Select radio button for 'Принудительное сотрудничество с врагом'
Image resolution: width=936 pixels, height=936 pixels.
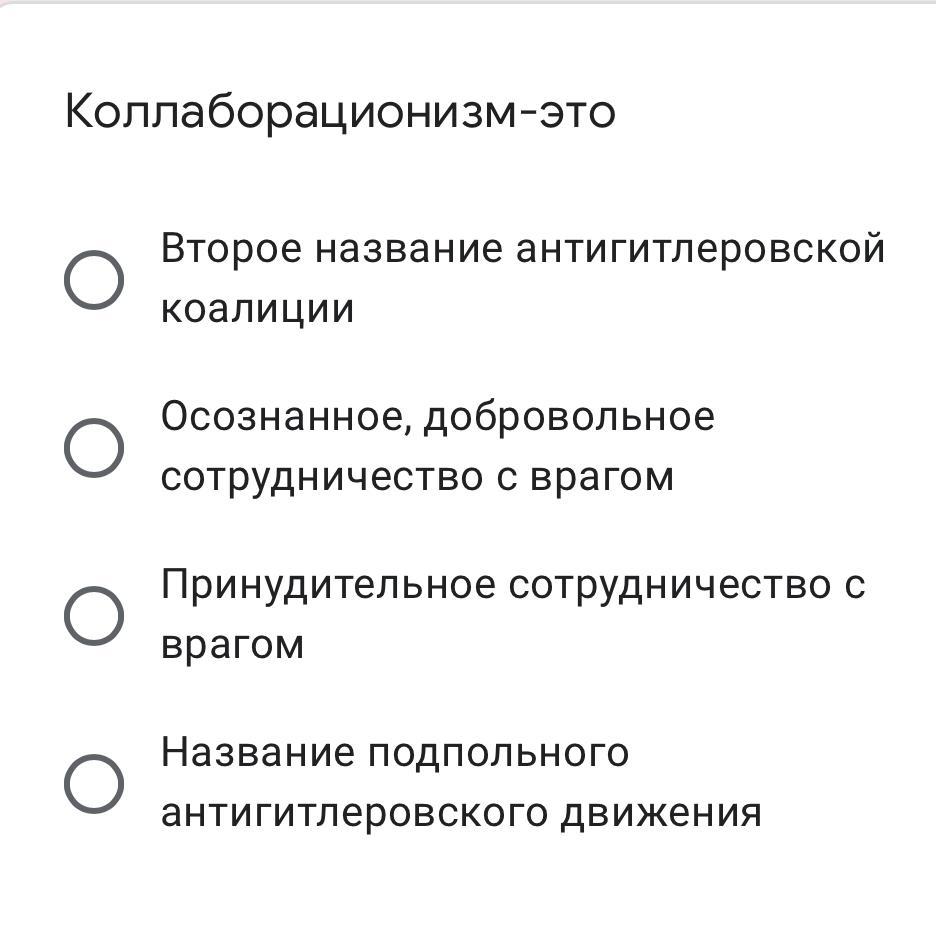pos(94,615)
